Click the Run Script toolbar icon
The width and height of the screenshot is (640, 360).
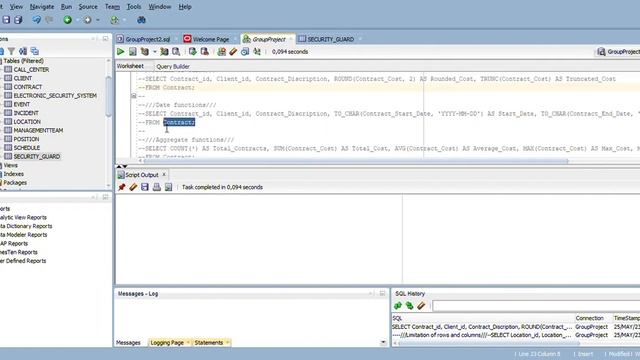click(x=133, y=51)
